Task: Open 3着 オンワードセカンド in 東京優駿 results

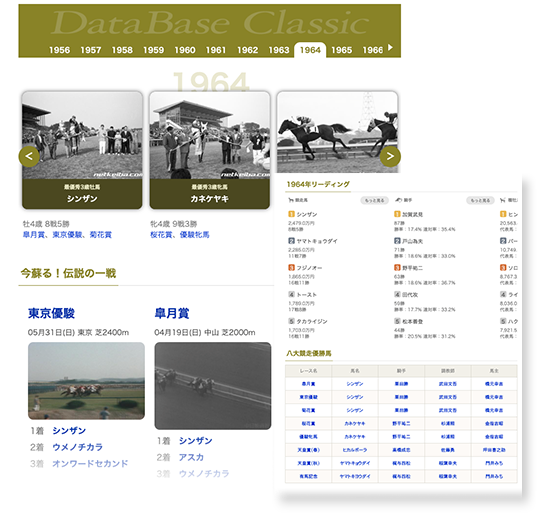Action: coord(90,464)
